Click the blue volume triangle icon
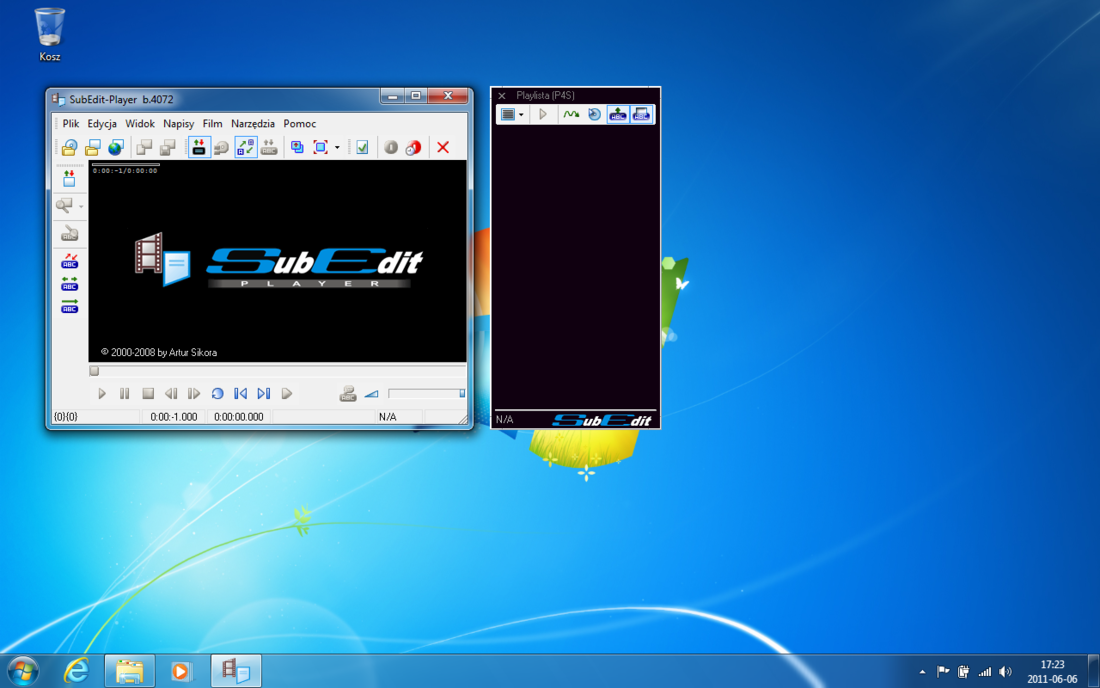Viewport: 1100px width, 688px height. point(371,394)
